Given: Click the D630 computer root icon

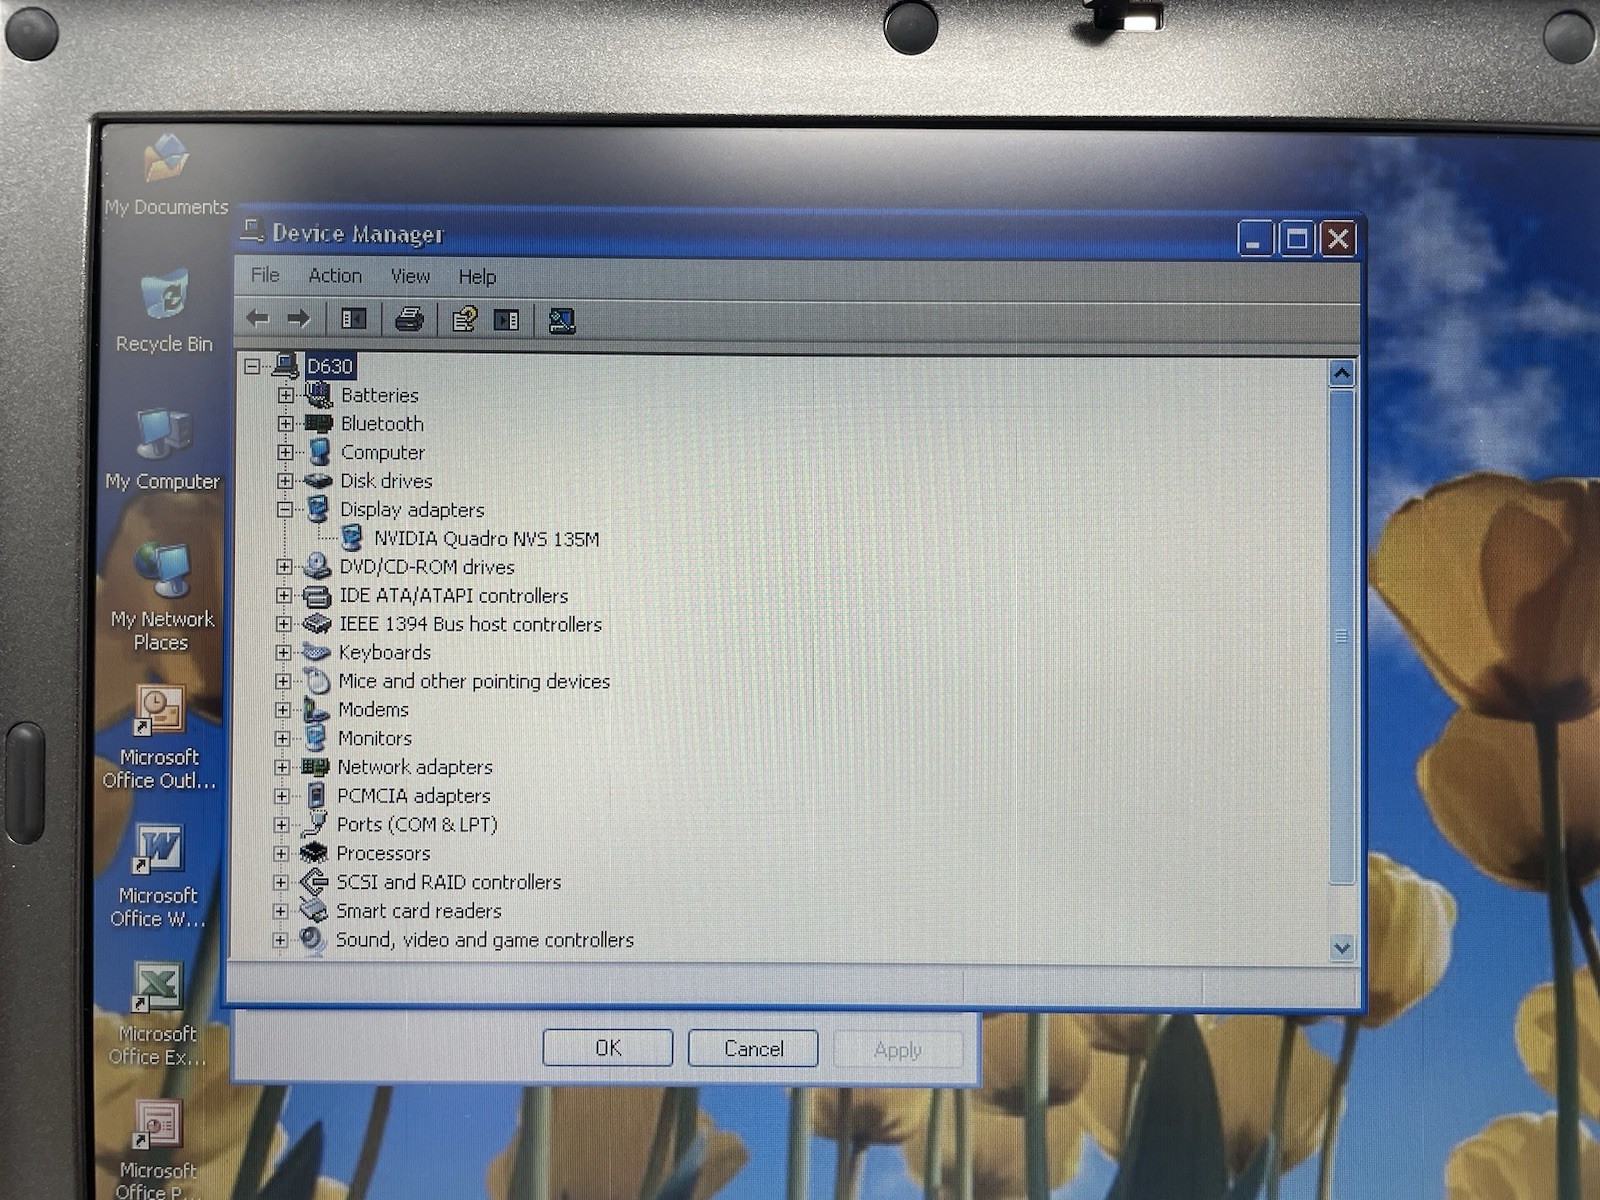Looking at the screenshot, I should click(x=285, y=365).
